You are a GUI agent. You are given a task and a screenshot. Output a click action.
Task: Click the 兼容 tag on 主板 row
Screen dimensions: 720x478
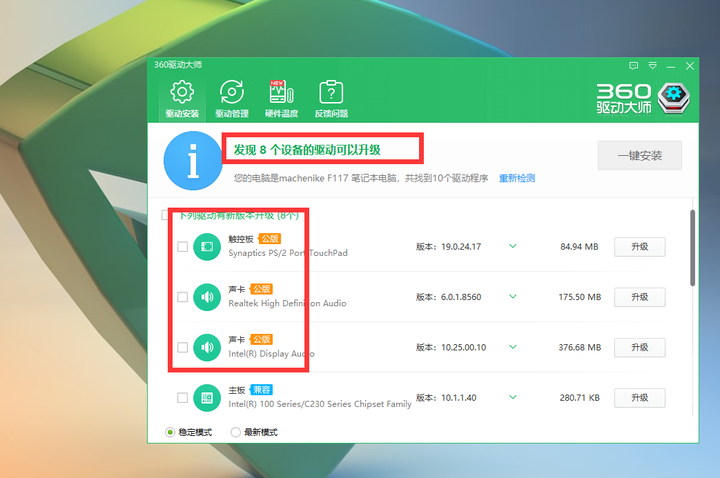tap(261, 390)
